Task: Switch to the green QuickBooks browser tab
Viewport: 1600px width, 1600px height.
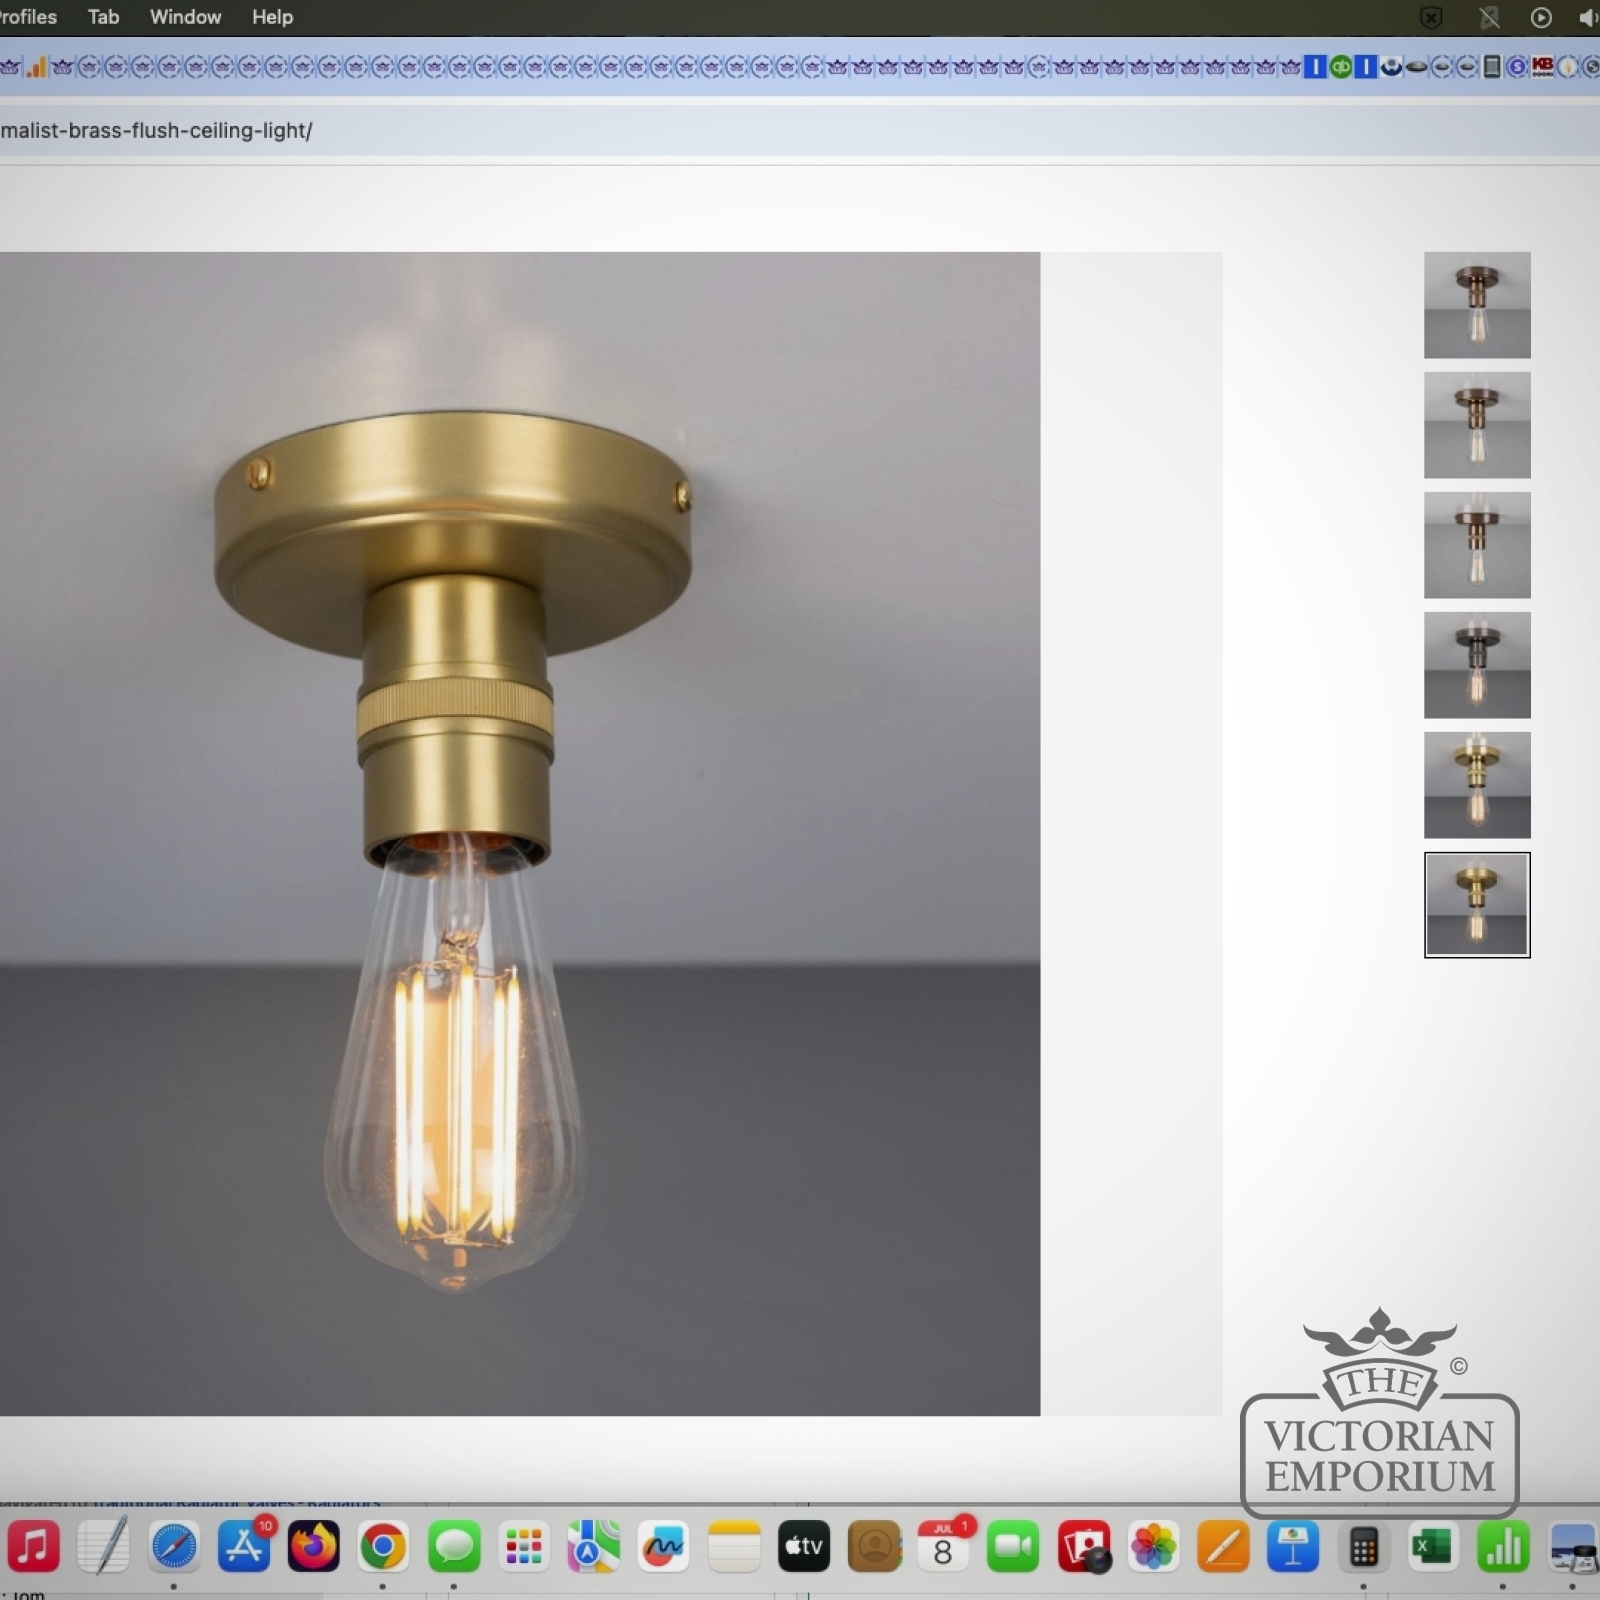Action: tap(1340, 67)
